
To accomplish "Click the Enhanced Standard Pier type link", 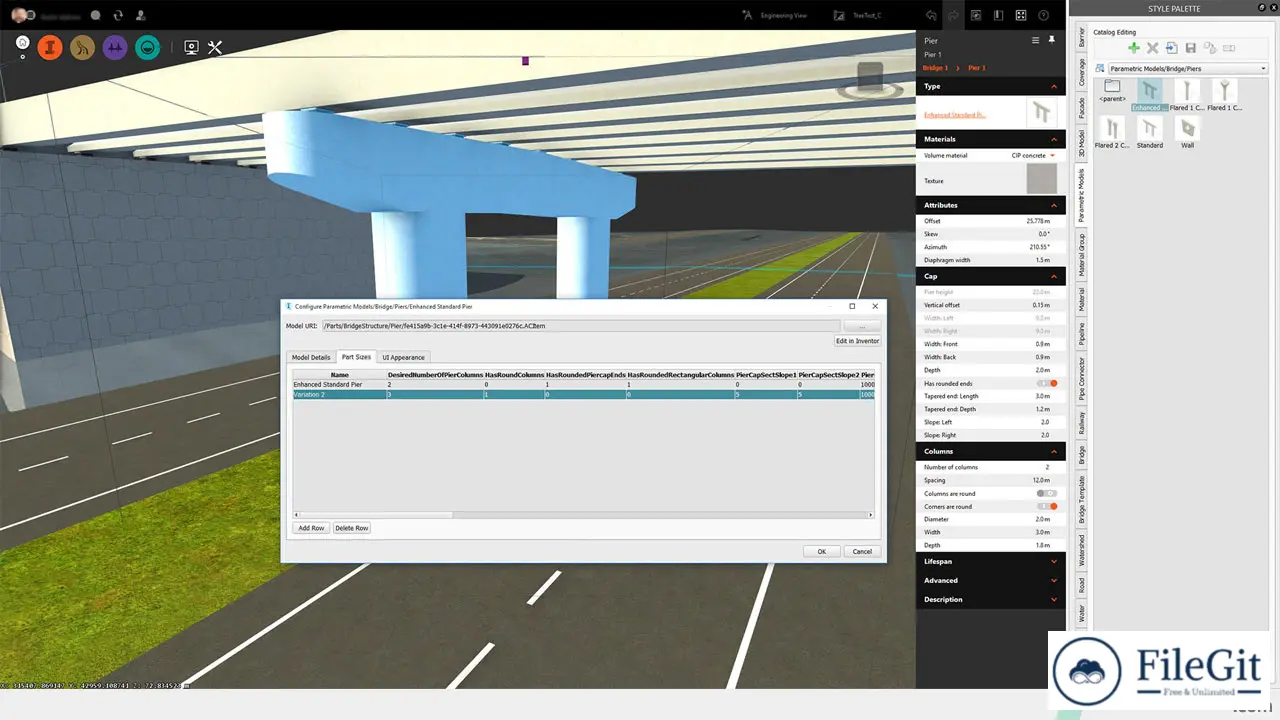I will [955, 115].
